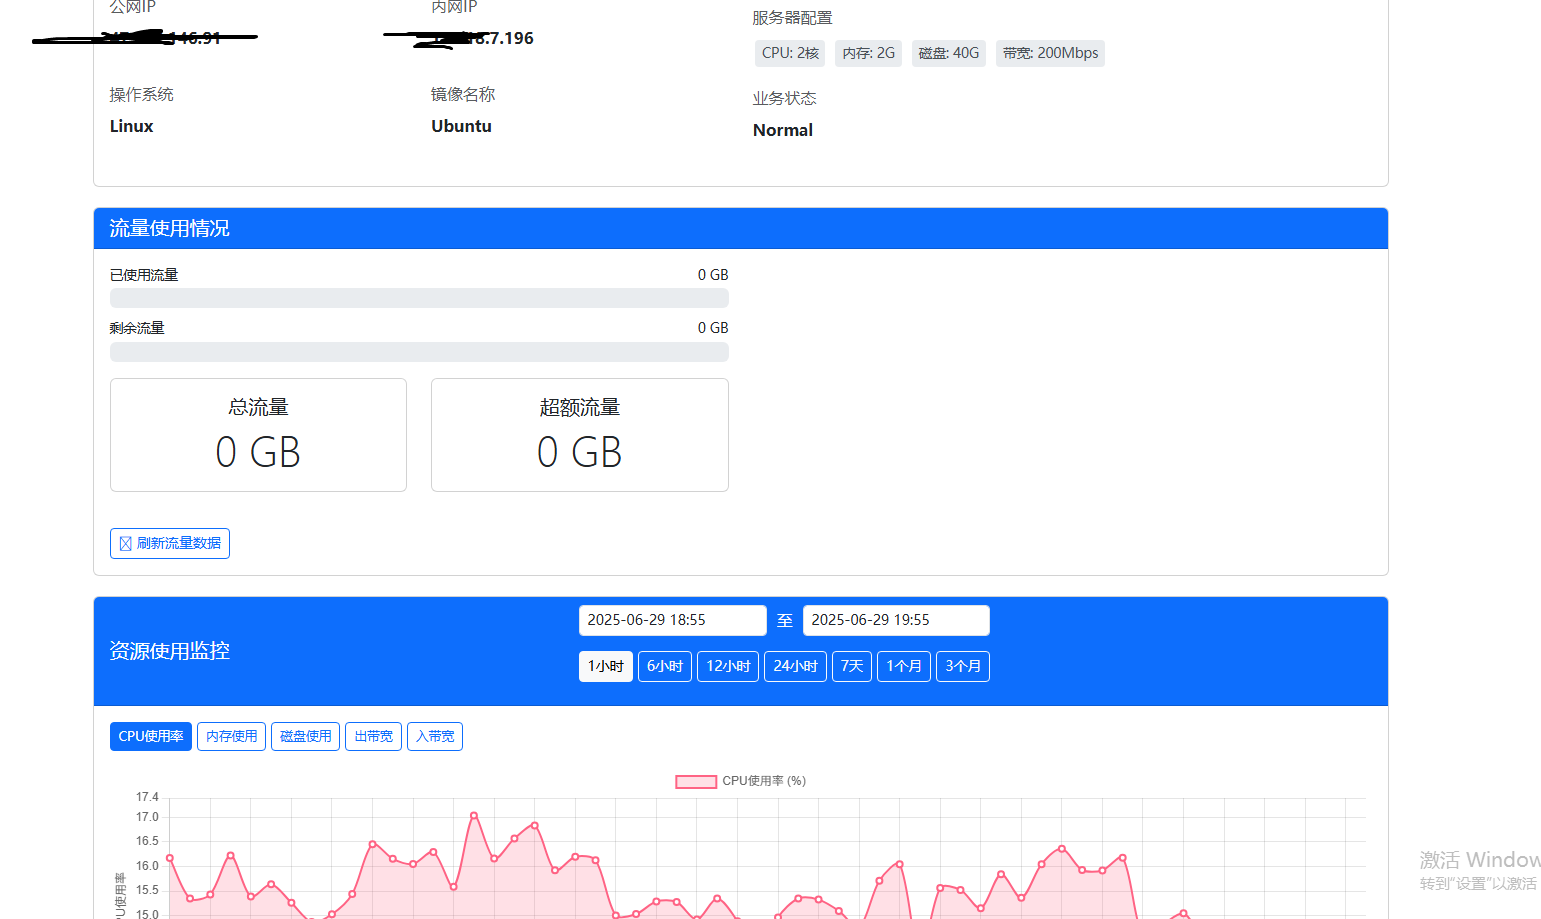Click the Linux operating system value

(x=132, y=126)
